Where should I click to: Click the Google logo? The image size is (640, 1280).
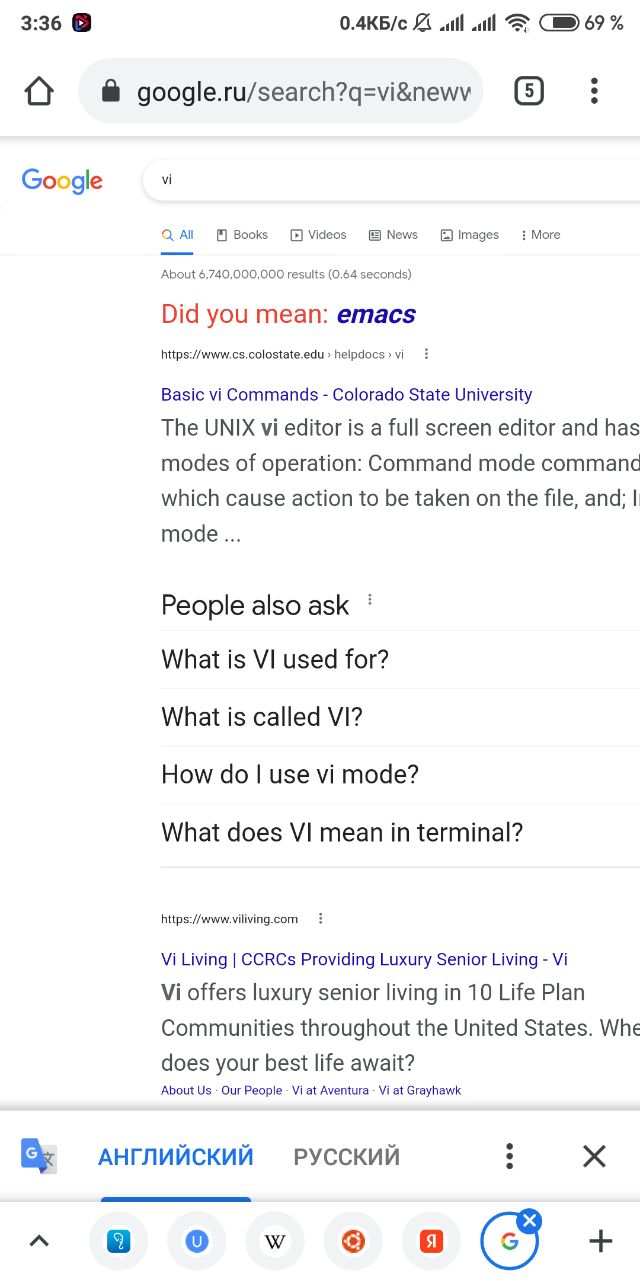(62, 180)
